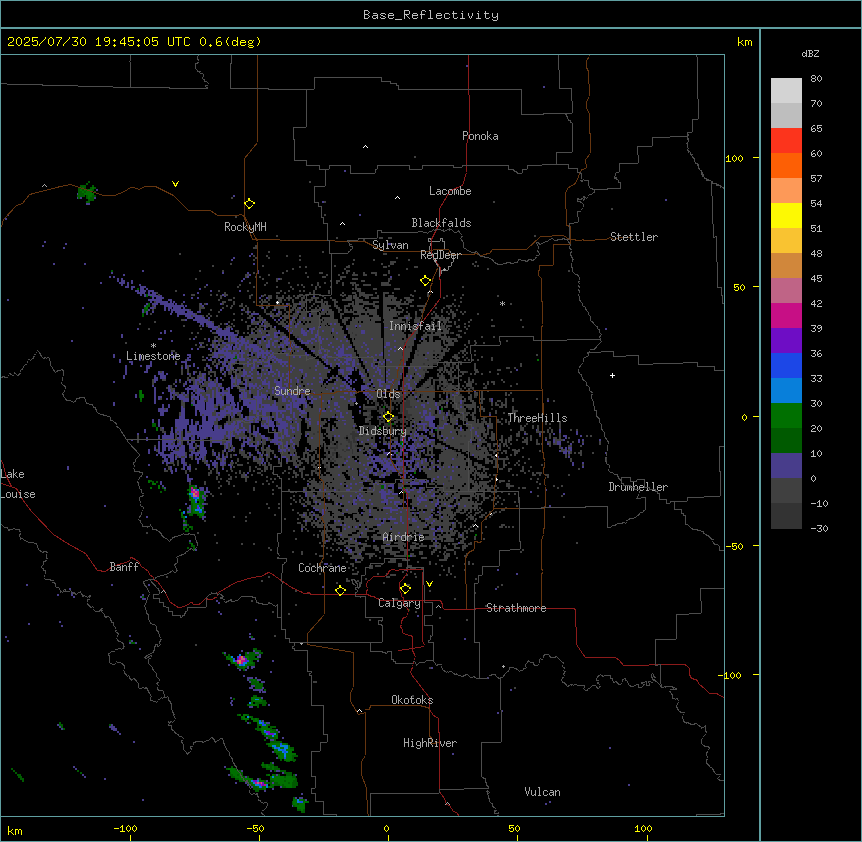This screenshot has height=842, width=862.
Task: Select the blue 33-36 dBZ legend swatch
Action: coord(786,365)
